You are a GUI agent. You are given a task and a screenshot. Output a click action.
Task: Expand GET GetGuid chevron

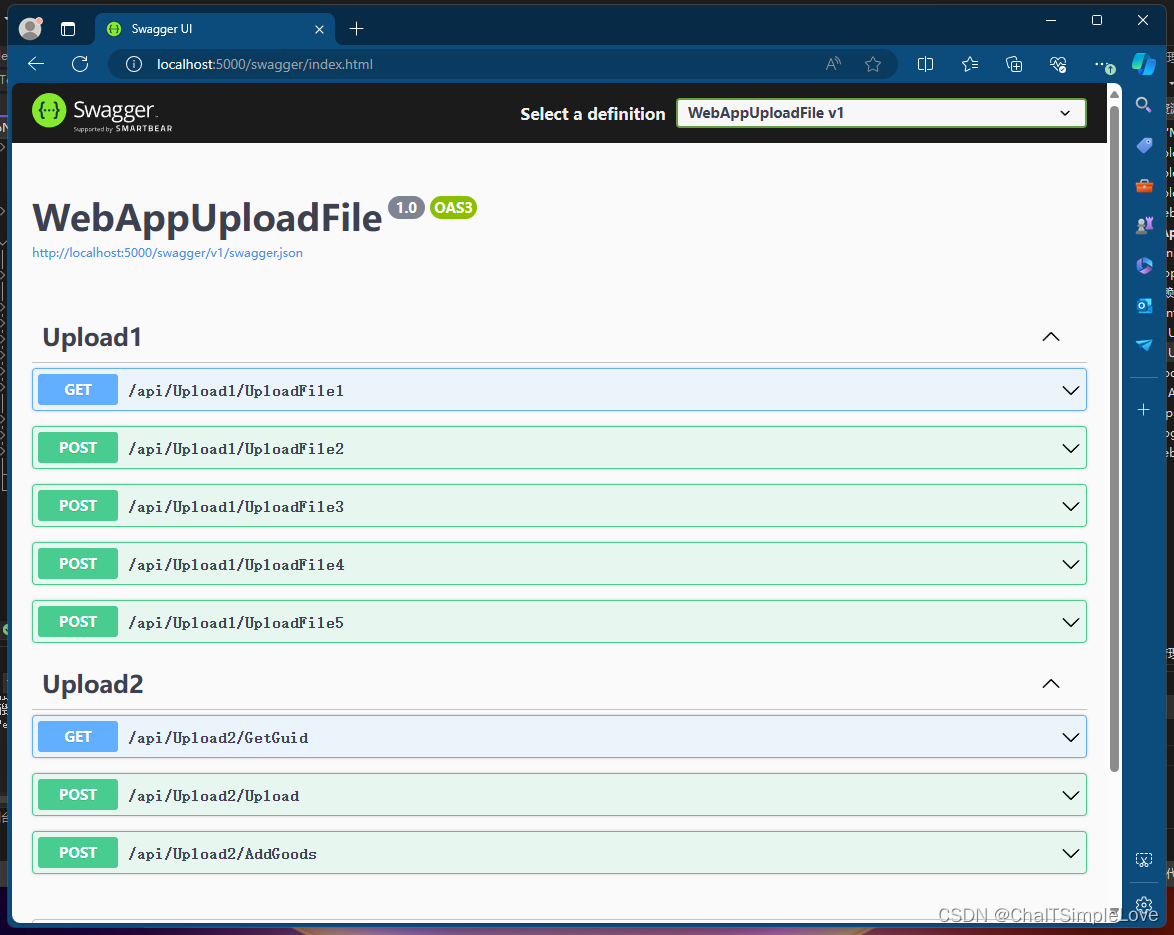(1071, 737)
